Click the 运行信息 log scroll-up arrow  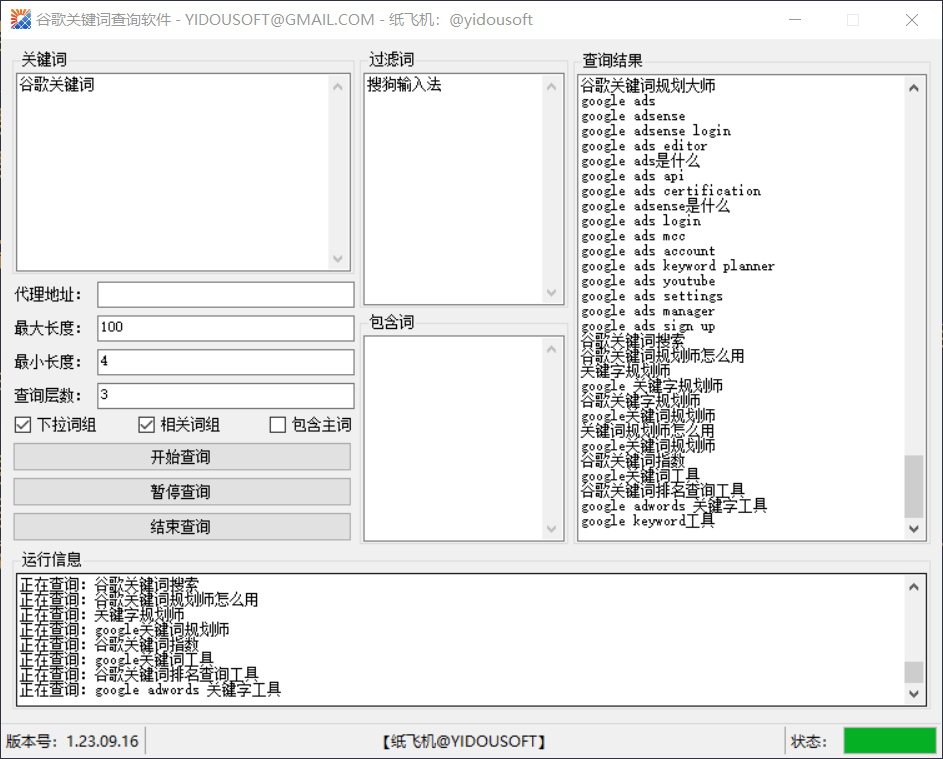pos(914,587)
